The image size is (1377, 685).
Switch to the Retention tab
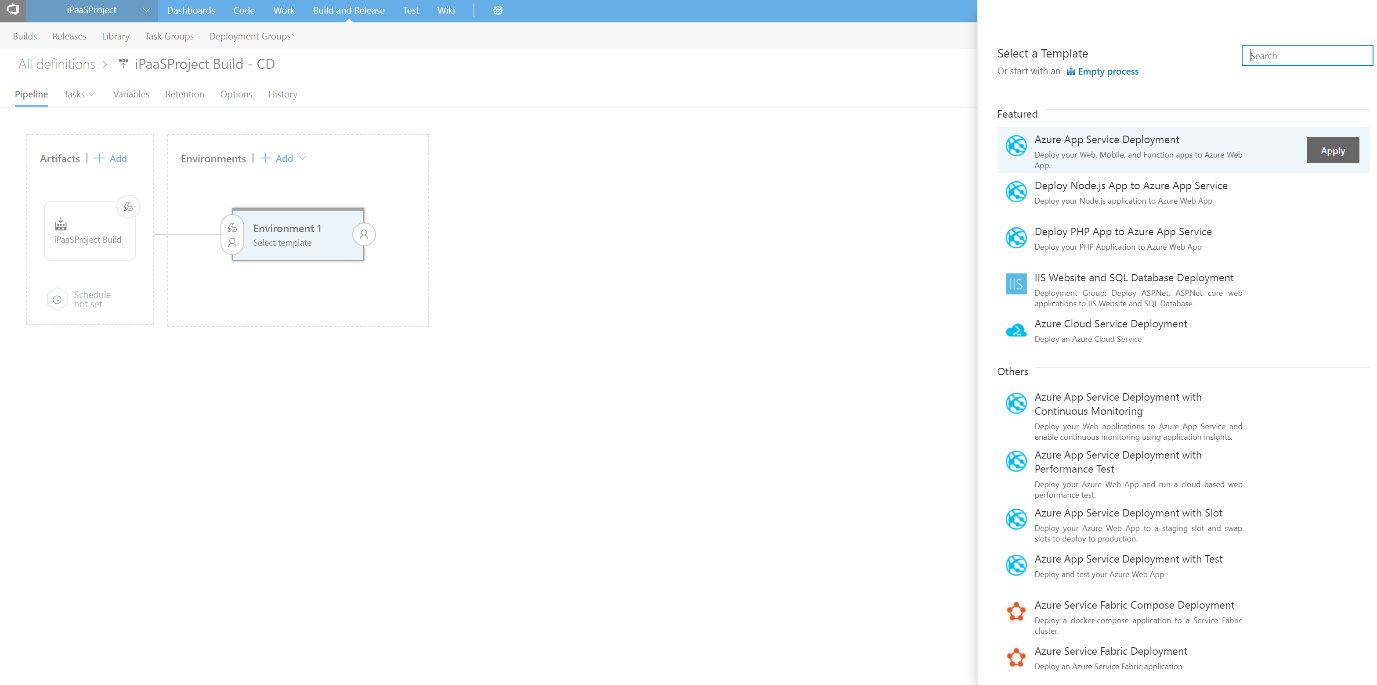[185, 94]
